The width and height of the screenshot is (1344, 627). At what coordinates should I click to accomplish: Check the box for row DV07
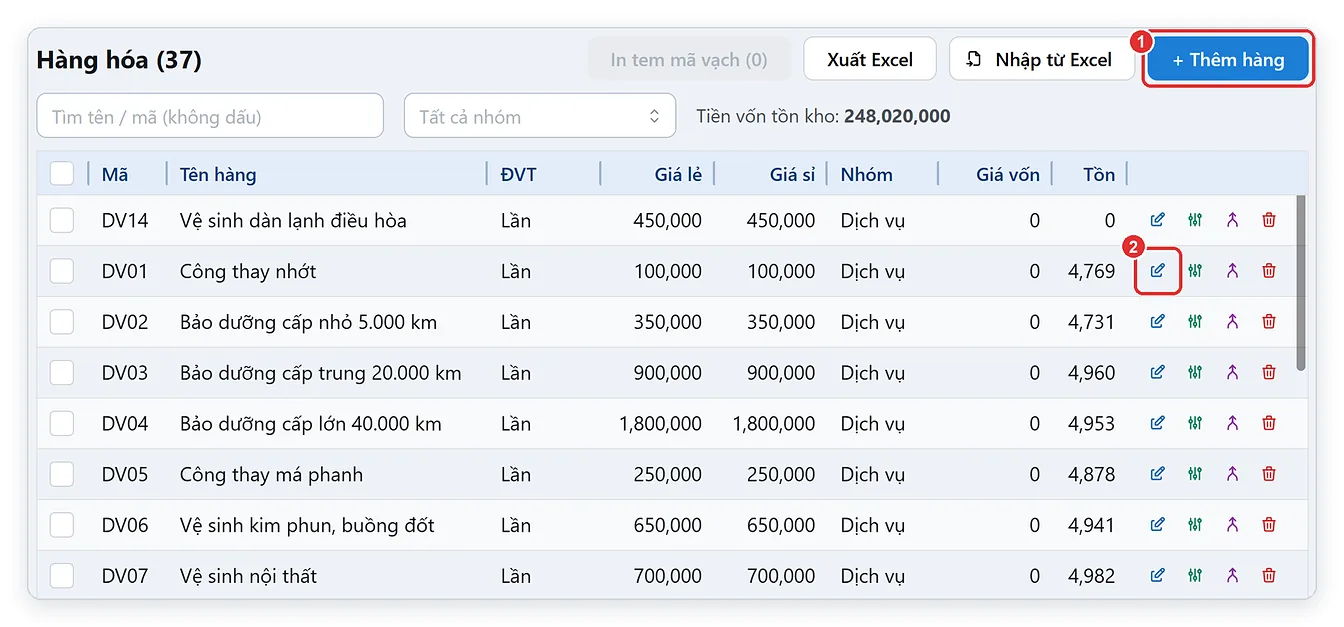[62, 576]
